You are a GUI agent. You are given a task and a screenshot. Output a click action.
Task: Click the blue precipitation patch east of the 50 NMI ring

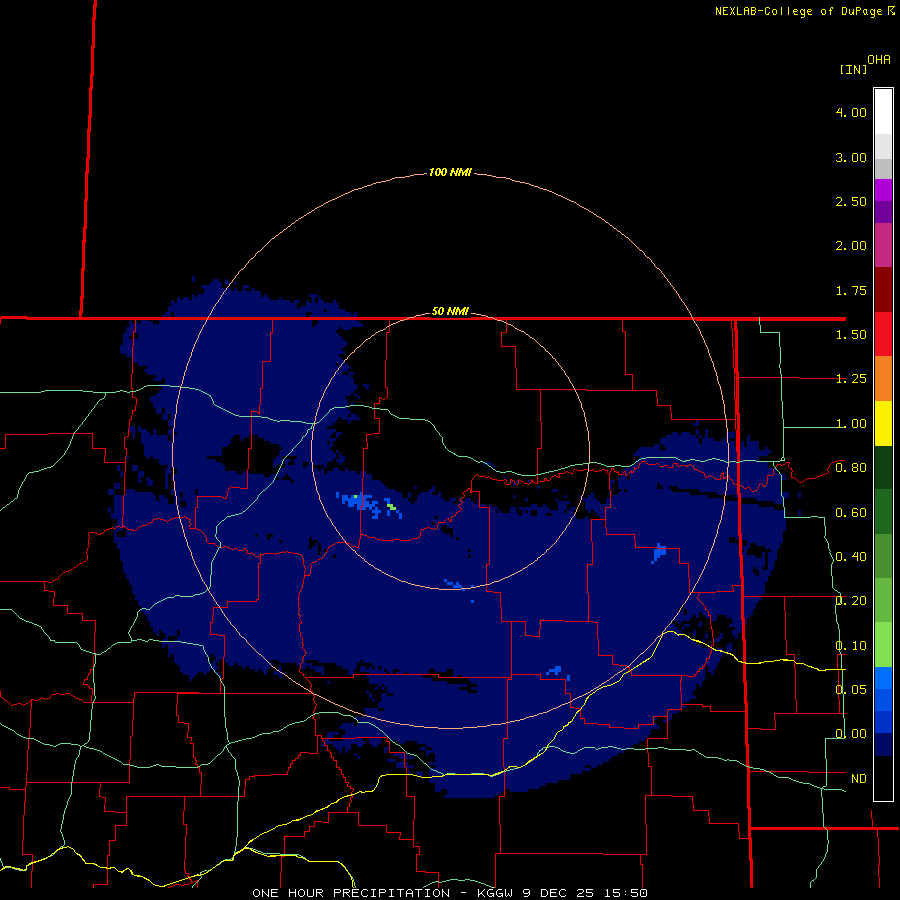click(659, 552)
